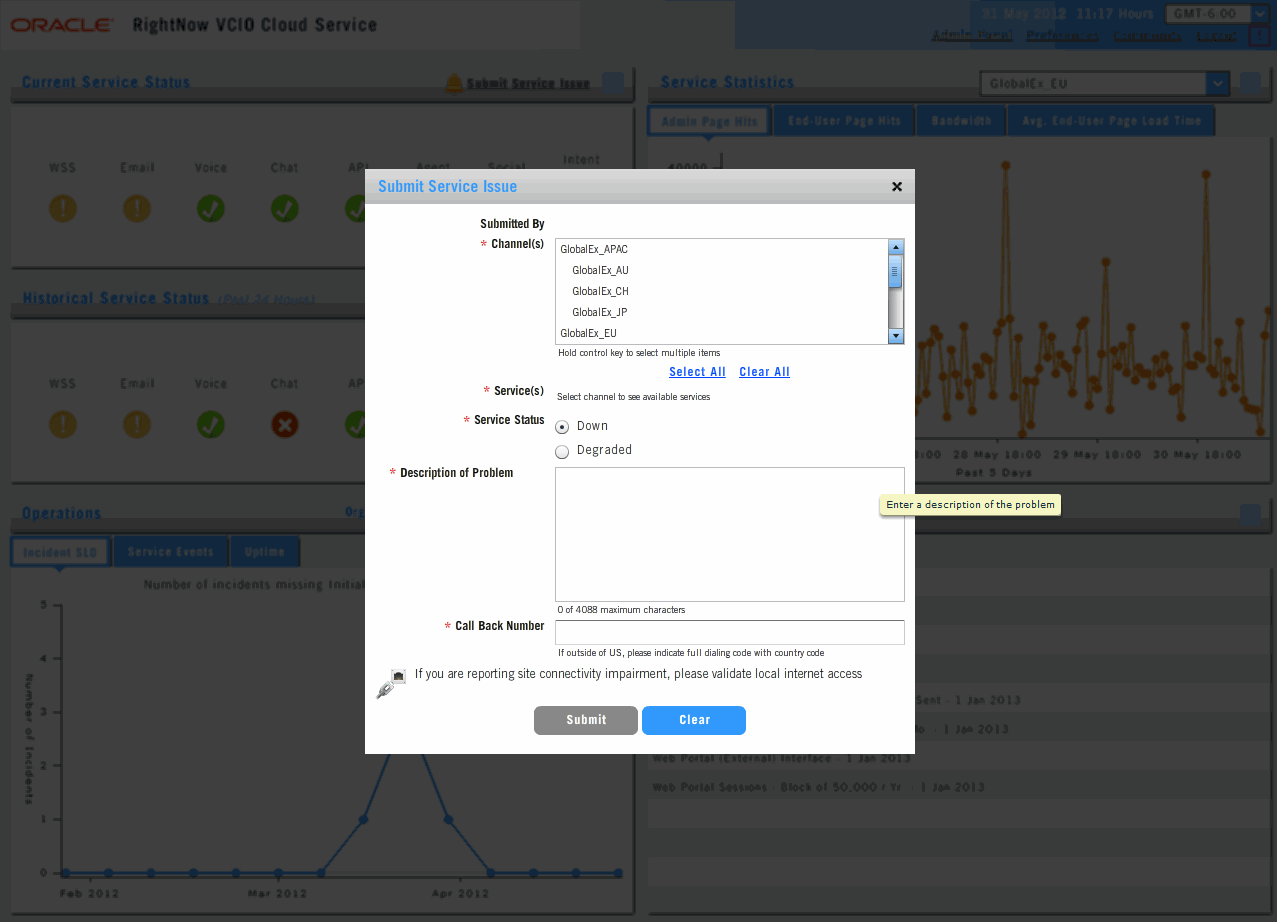Click the Oracle logo
This screenshot has width=1277, height=922.
point(61,25)
